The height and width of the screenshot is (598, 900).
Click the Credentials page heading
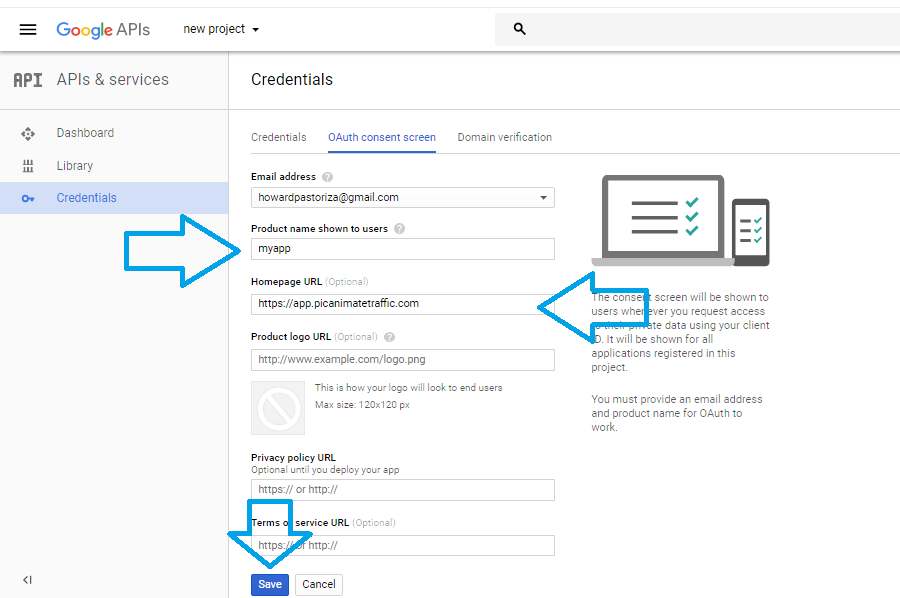[x=292, y=79]
